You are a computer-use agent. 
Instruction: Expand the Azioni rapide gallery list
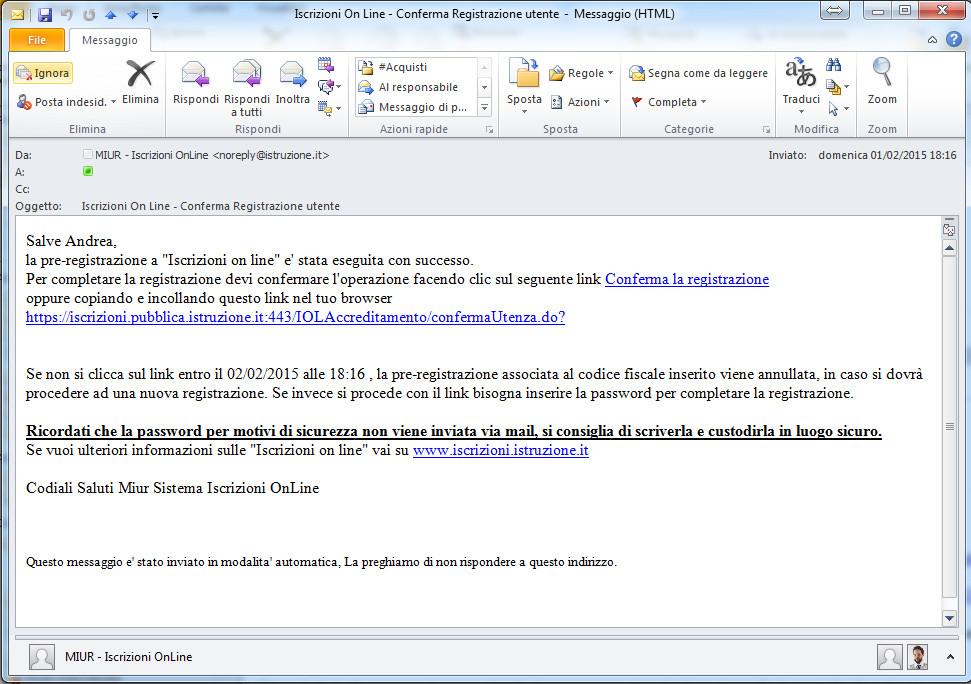coord(485,108)
